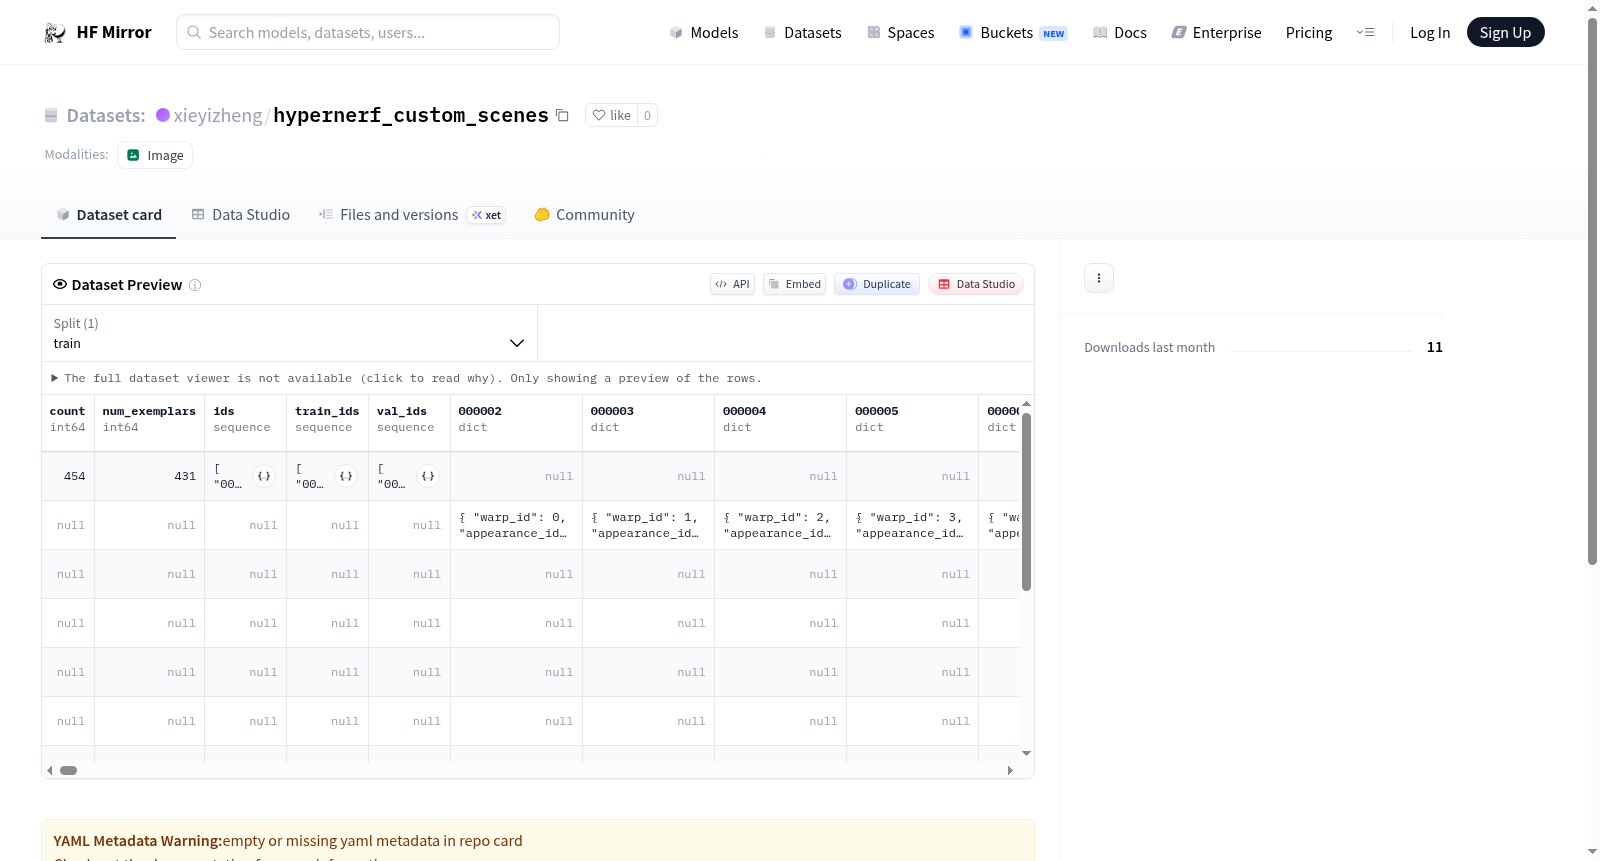Screen dimensions: 1600x861
Task: Copy dataset name with the copy icon
Action: pos(563,116)
